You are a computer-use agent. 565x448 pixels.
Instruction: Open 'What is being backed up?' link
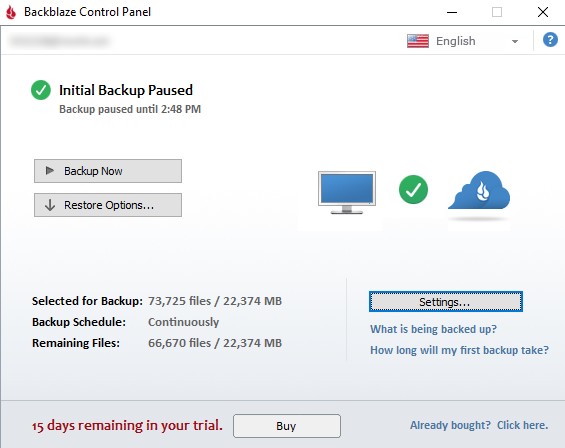point(433,329)
